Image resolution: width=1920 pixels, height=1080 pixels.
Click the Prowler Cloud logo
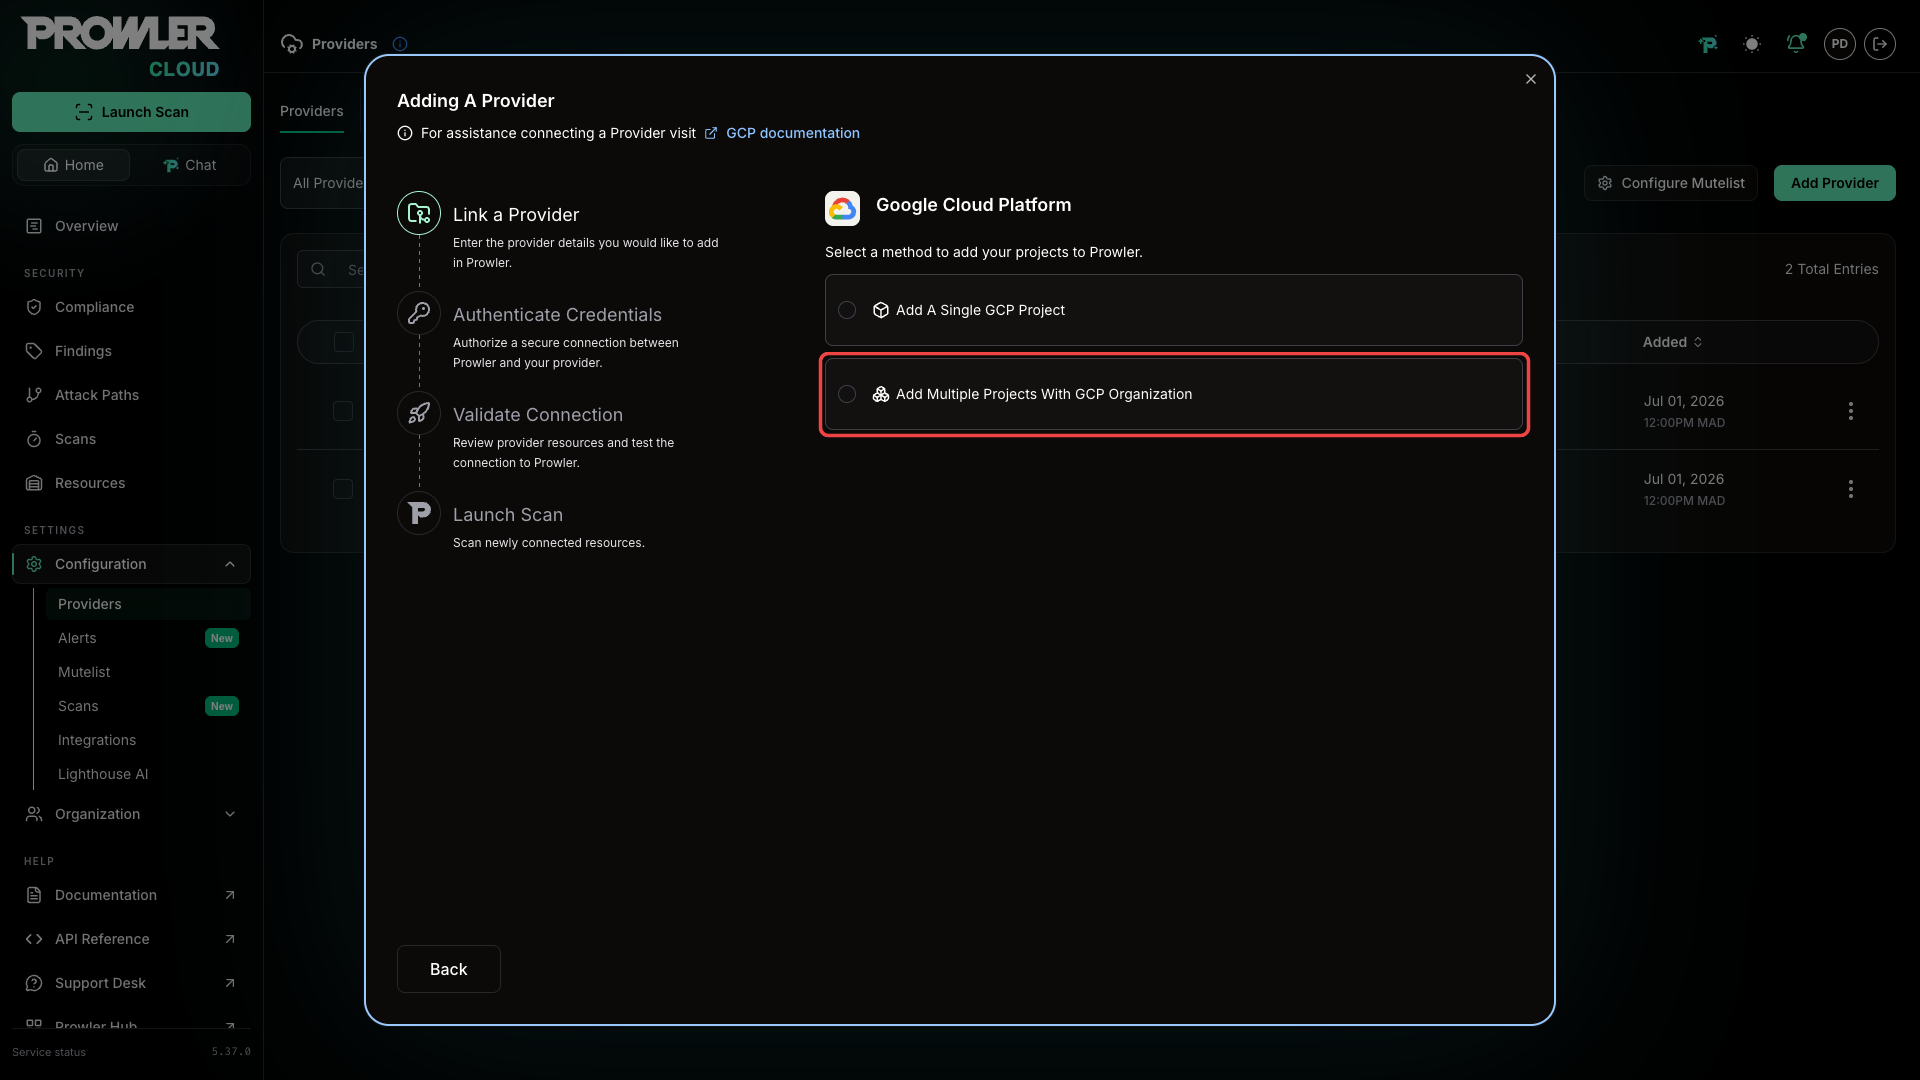(x=120, y=47)
